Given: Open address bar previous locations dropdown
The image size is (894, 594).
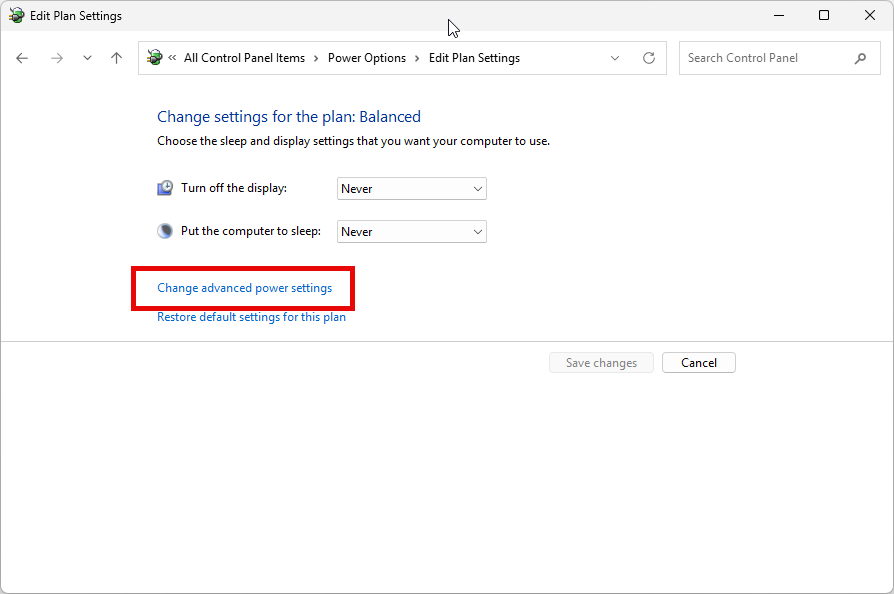Looking at the screenshot, I should tap(615, 58).
